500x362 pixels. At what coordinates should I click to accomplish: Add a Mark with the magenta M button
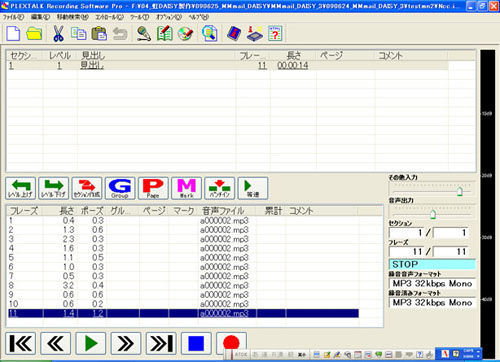click(x=186, y=188)
